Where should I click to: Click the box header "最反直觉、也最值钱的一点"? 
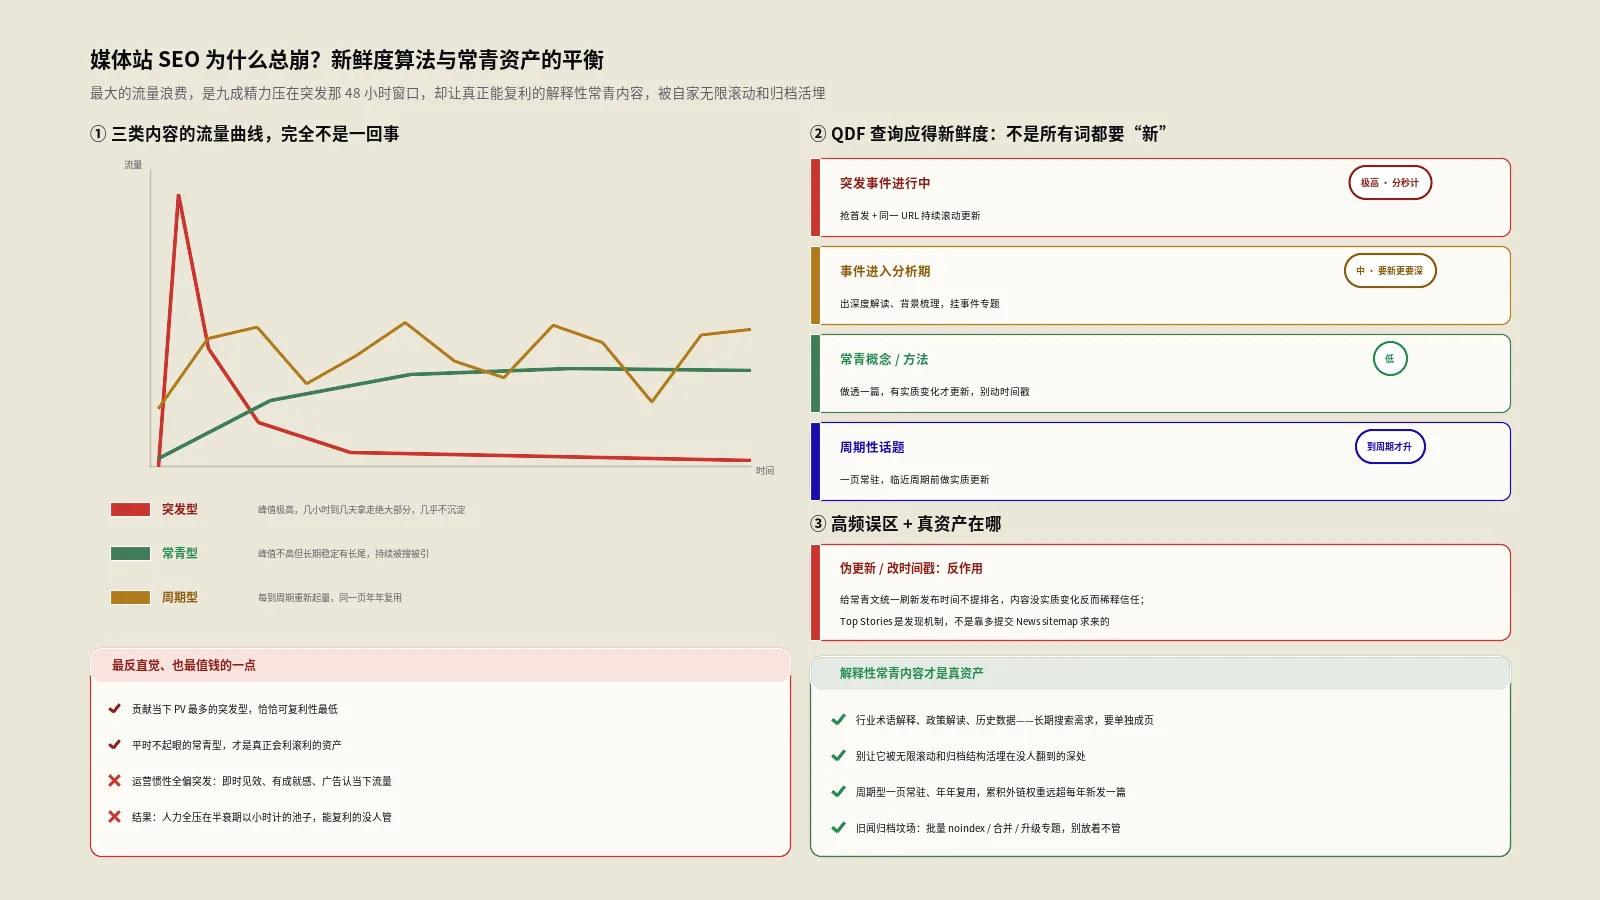[x=184, y=665]
